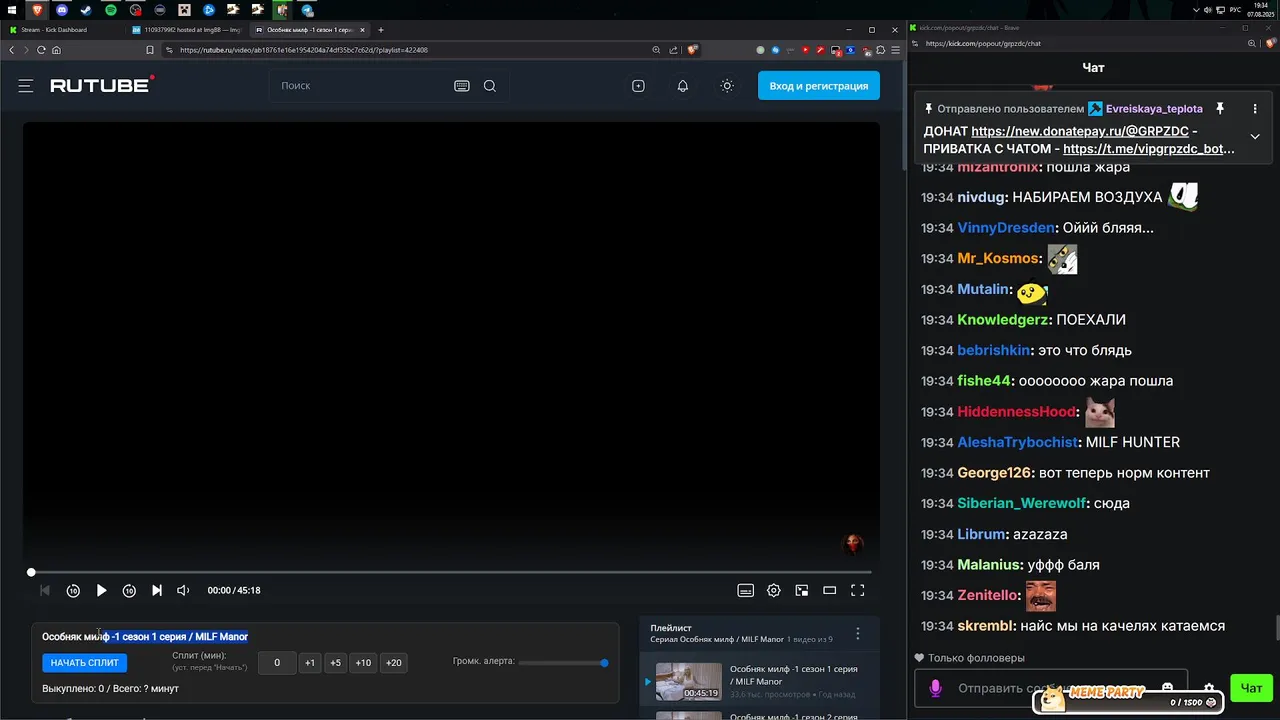Click the split minutes input field
Viewport: 1280px width, 720px height.
277,662
